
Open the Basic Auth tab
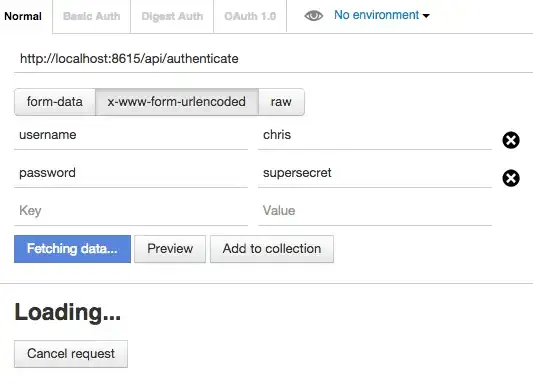(92, 16)
